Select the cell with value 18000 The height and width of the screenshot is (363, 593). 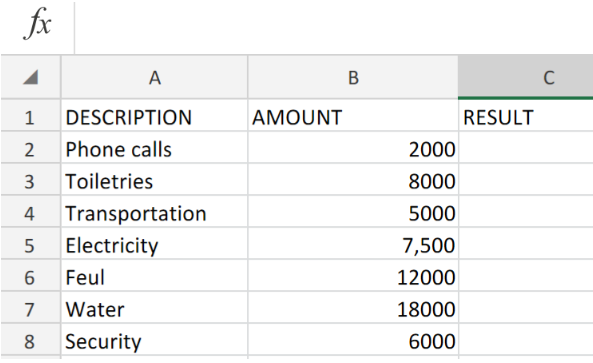click(353, 308)
